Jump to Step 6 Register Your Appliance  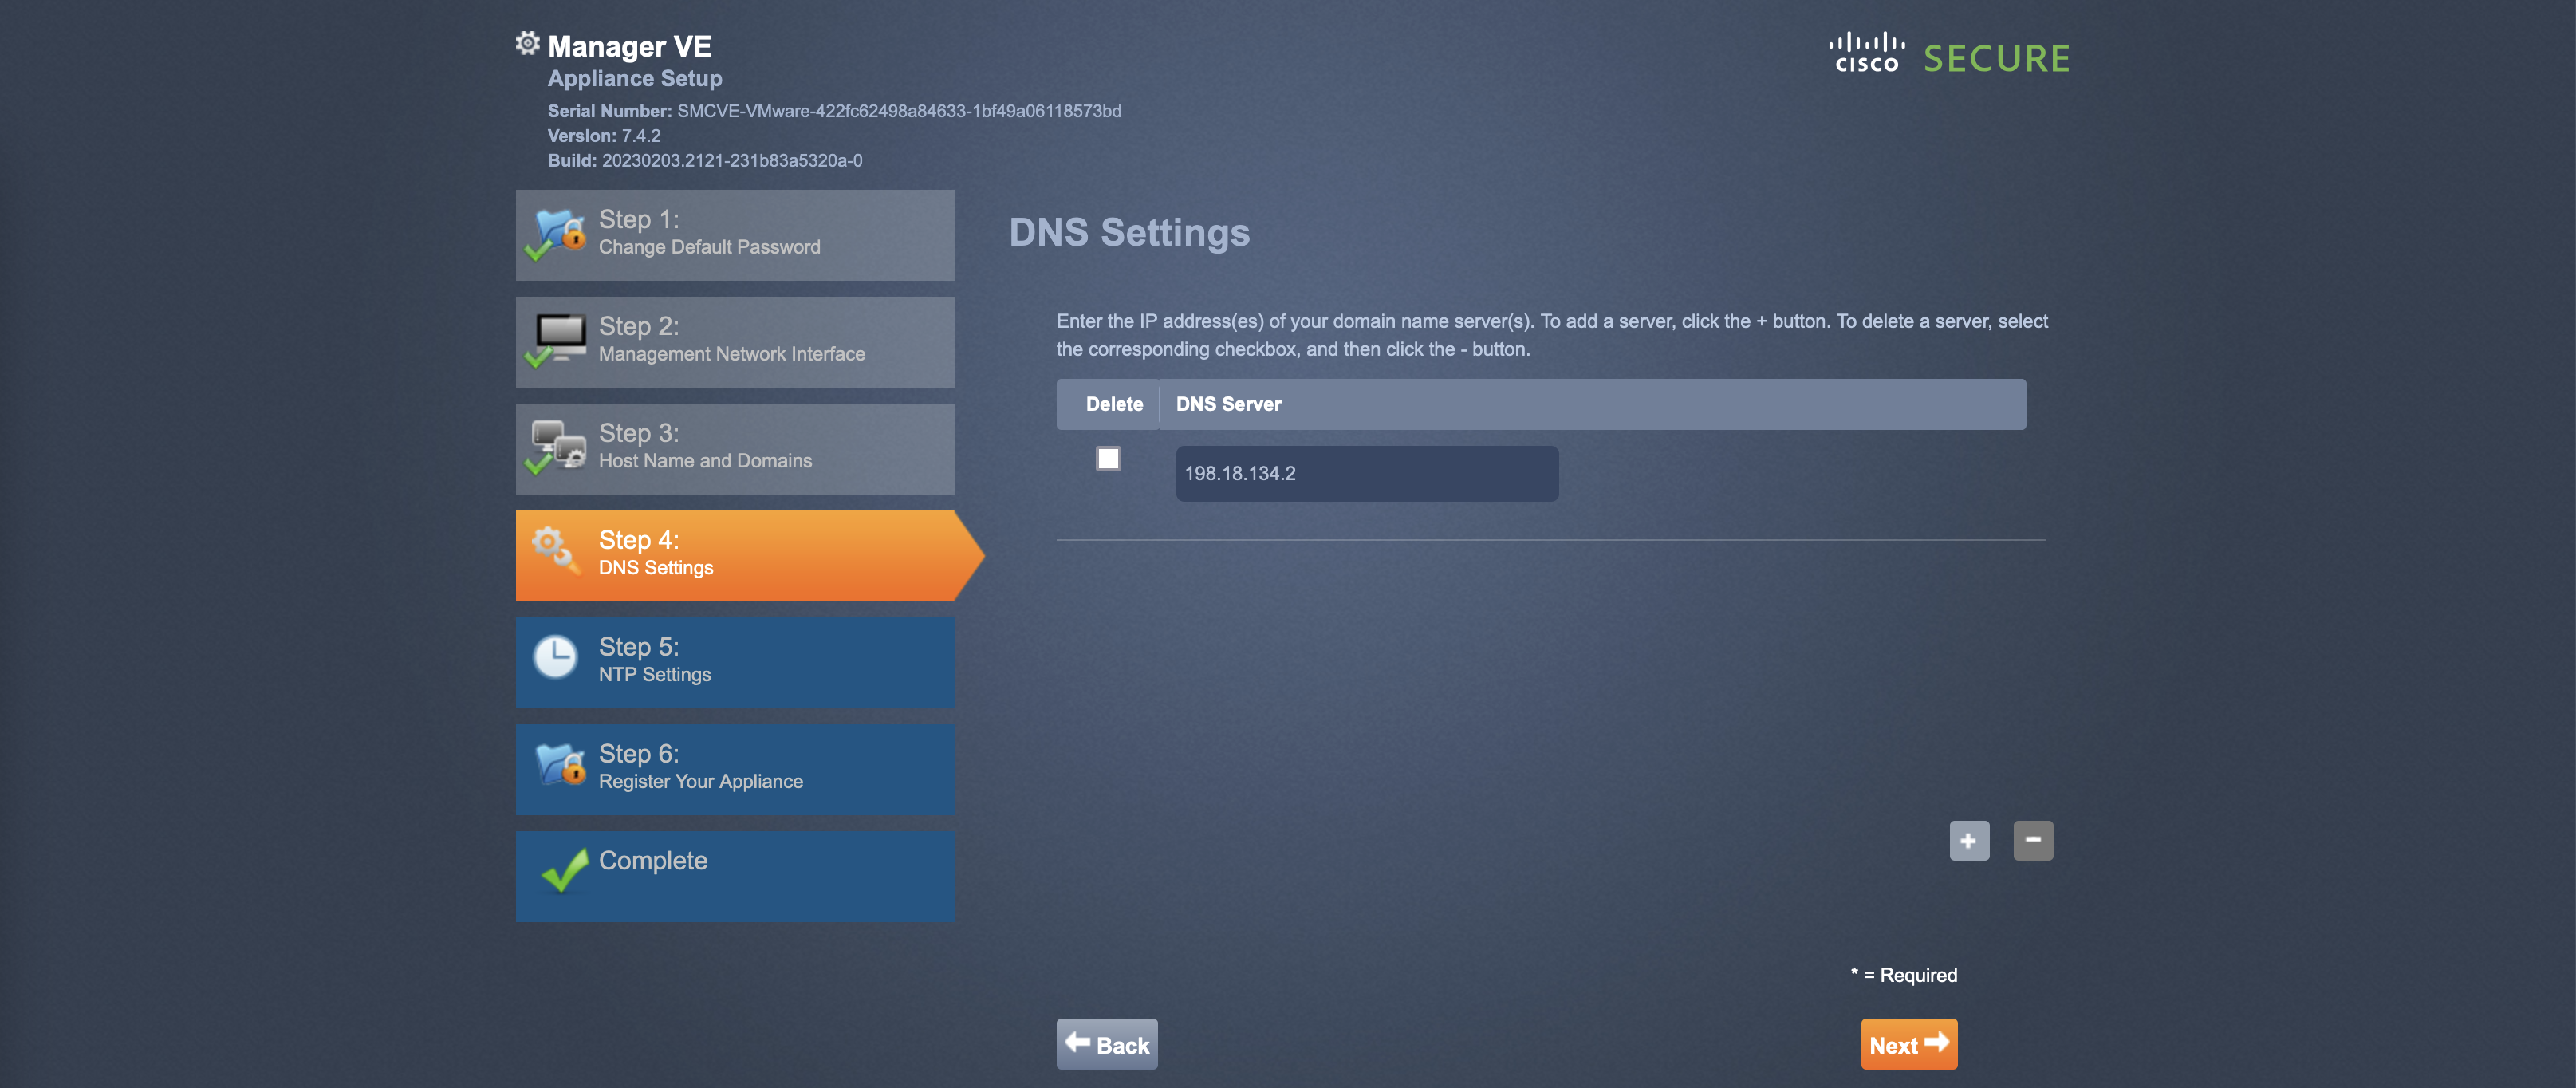tap(700, 768)
